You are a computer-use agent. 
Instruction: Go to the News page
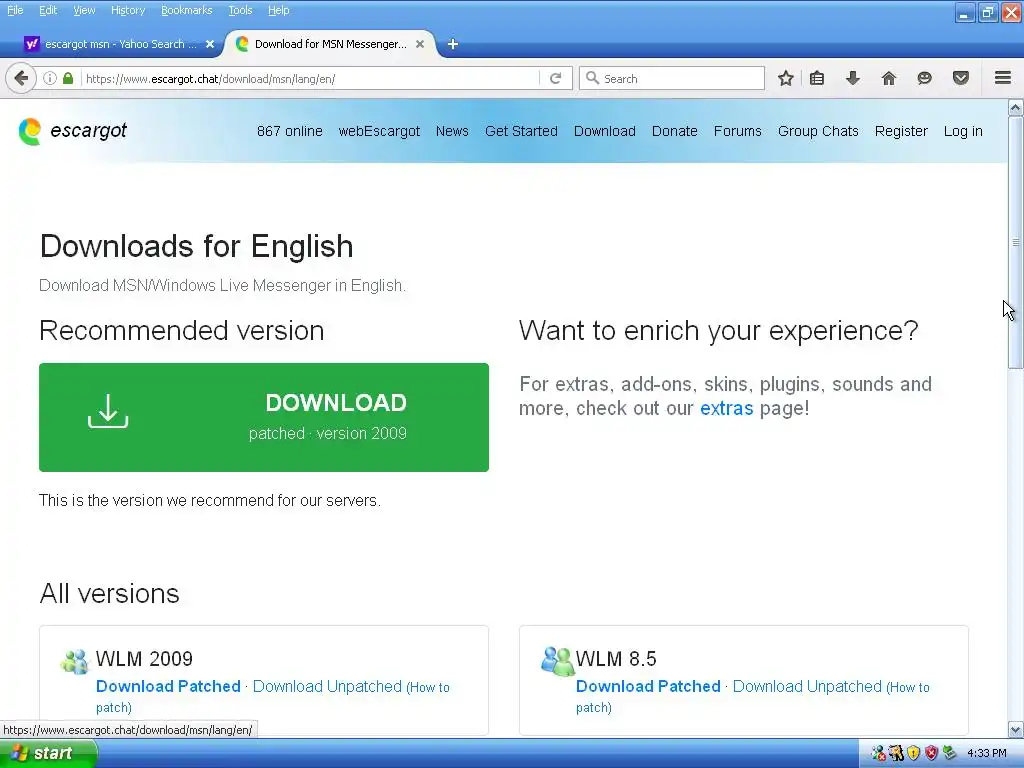[x=452, y=131]
